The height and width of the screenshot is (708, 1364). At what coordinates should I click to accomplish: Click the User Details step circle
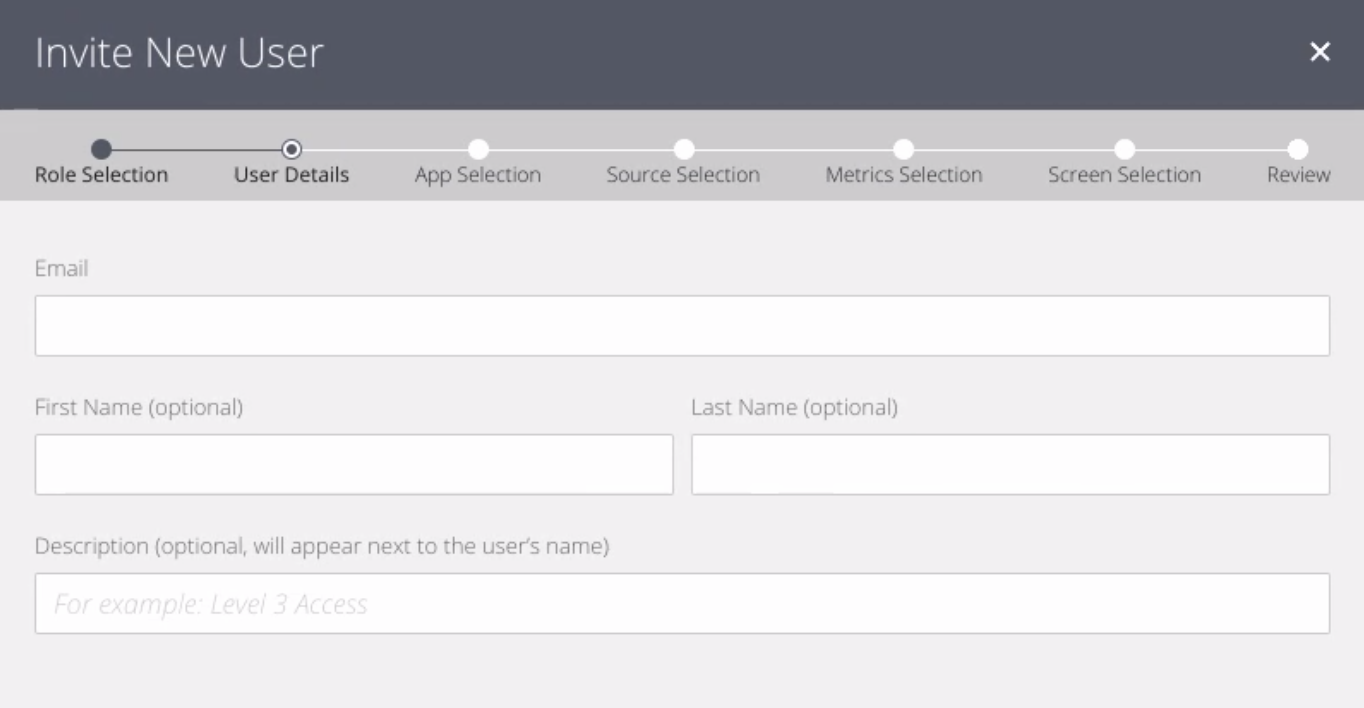[x=291, y=149]
